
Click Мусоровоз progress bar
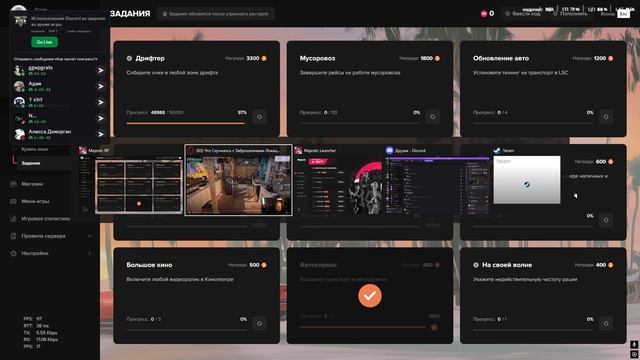(x=360, y=123)
